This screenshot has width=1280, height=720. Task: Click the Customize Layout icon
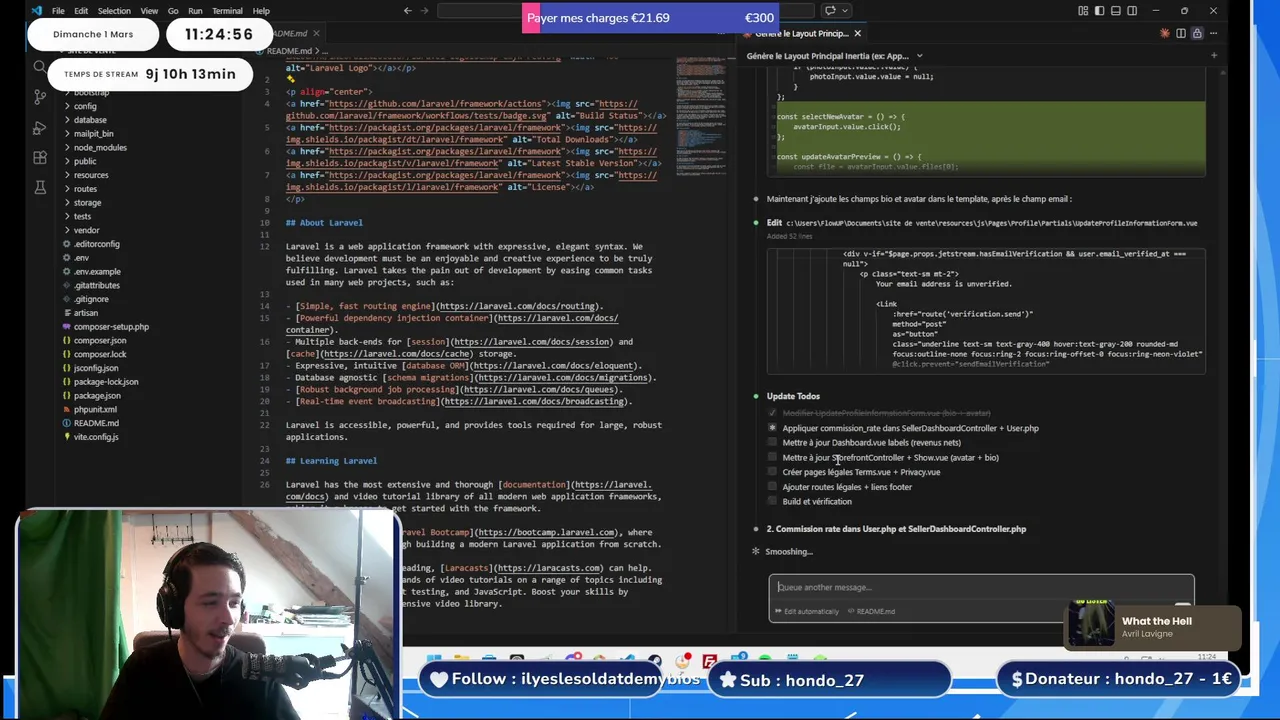coord(1083,11)
